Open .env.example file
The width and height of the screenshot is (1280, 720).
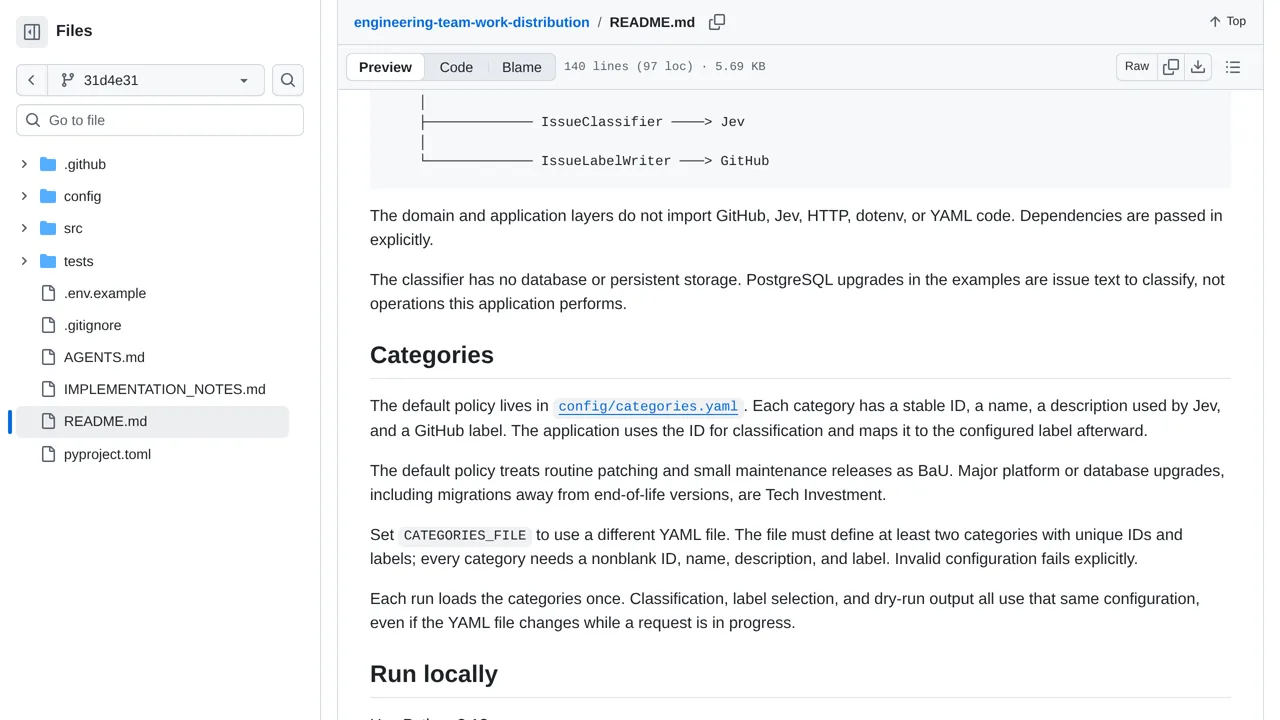tap(105, 293)
